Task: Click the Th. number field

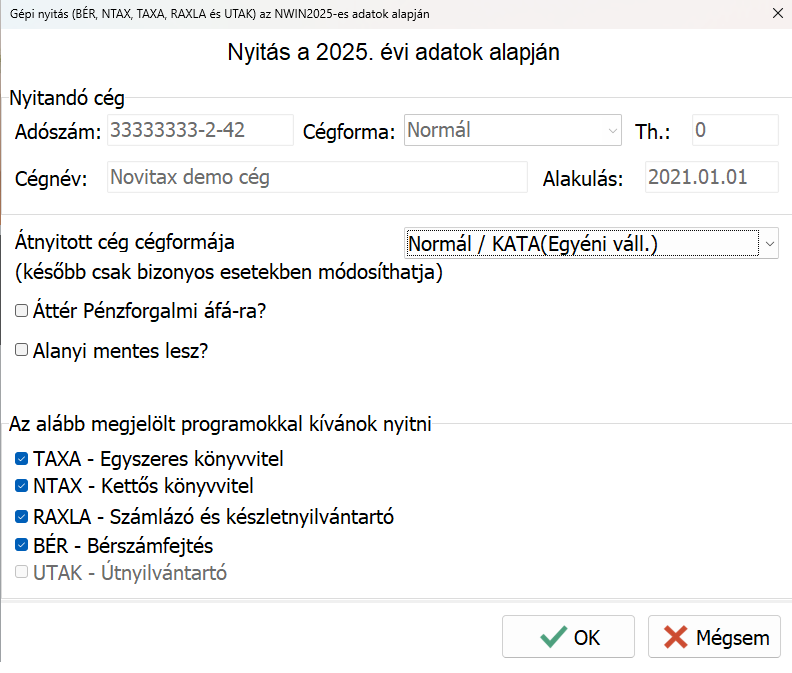Action: coord(734,130)
